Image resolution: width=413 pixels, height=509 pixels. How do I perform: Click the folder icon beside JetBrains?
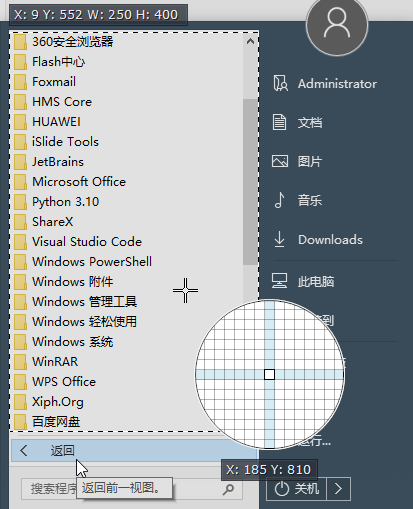pos(20,162)
